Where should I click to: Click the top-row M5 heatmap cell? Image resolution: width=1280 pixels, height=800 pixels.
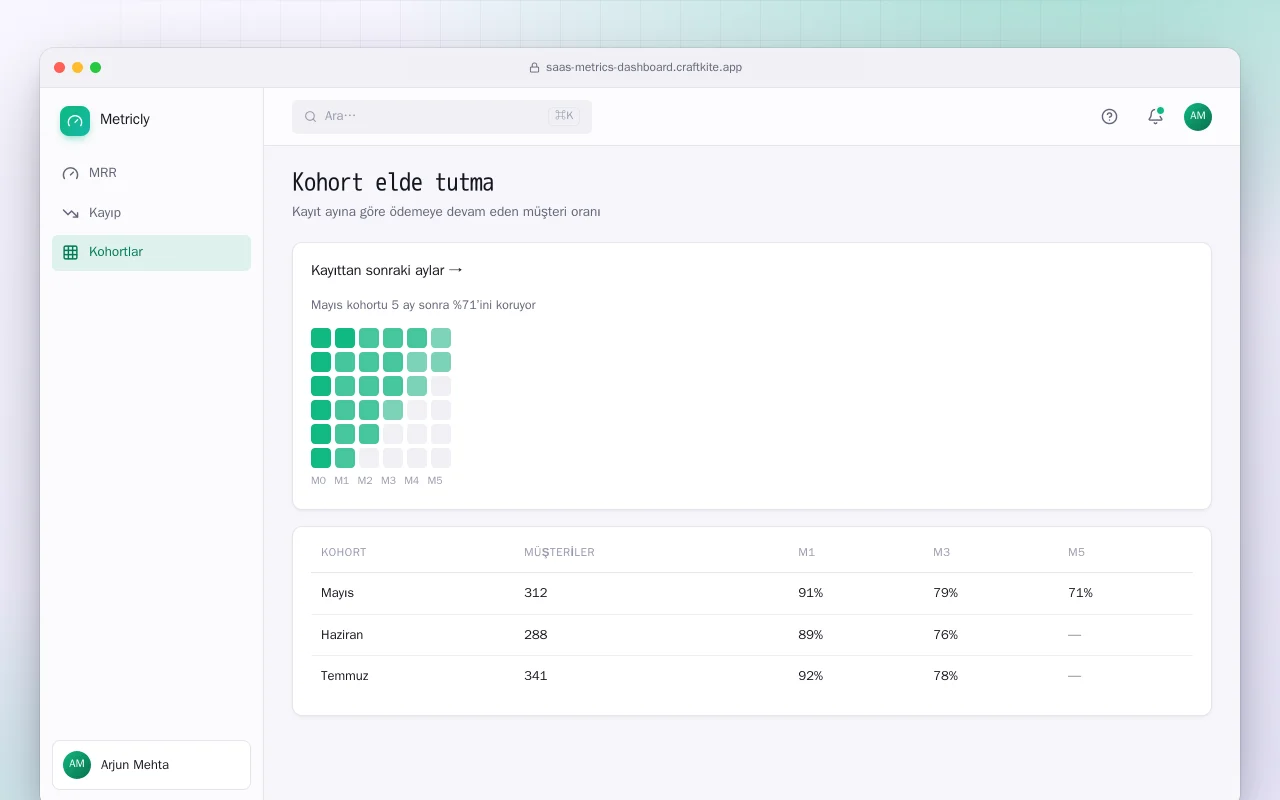441,338
